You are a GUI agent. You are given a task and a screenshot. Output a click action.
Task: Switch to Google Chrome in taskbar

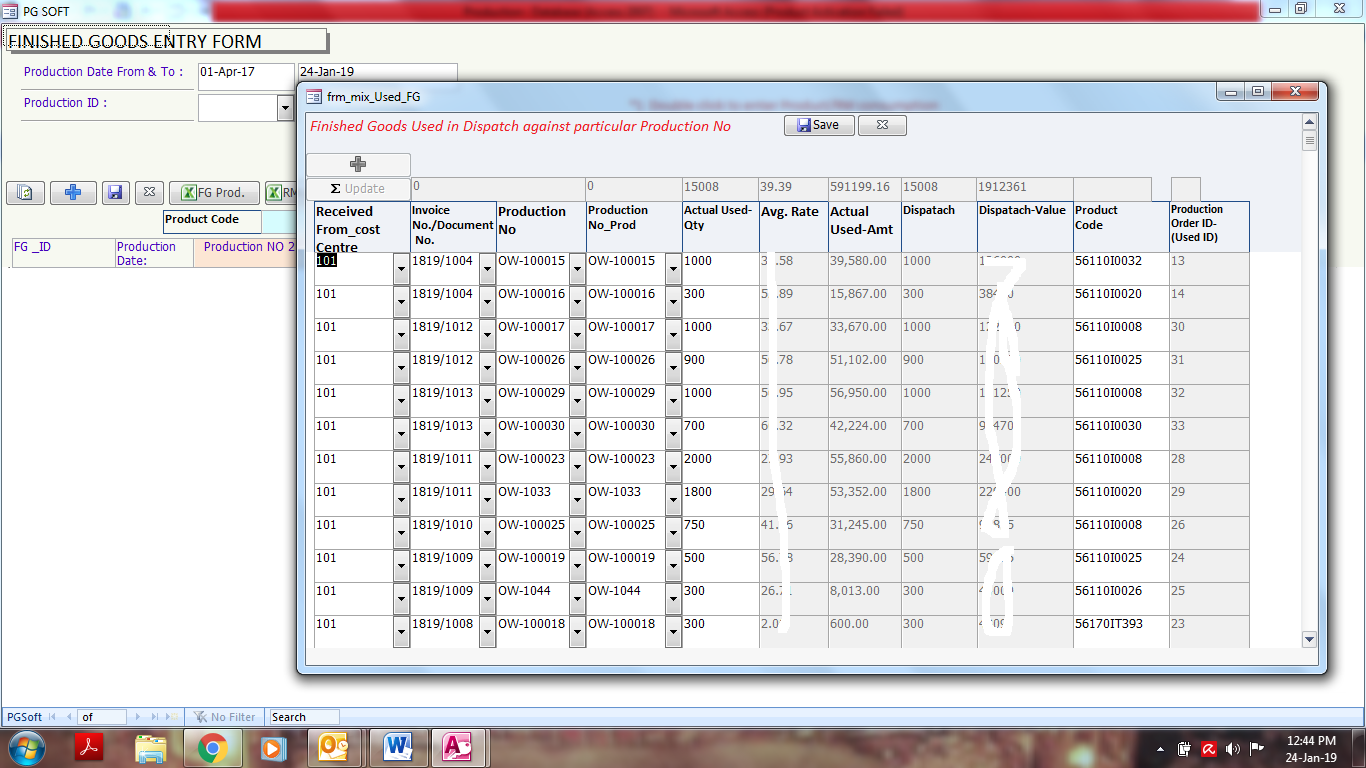[212, 748]
